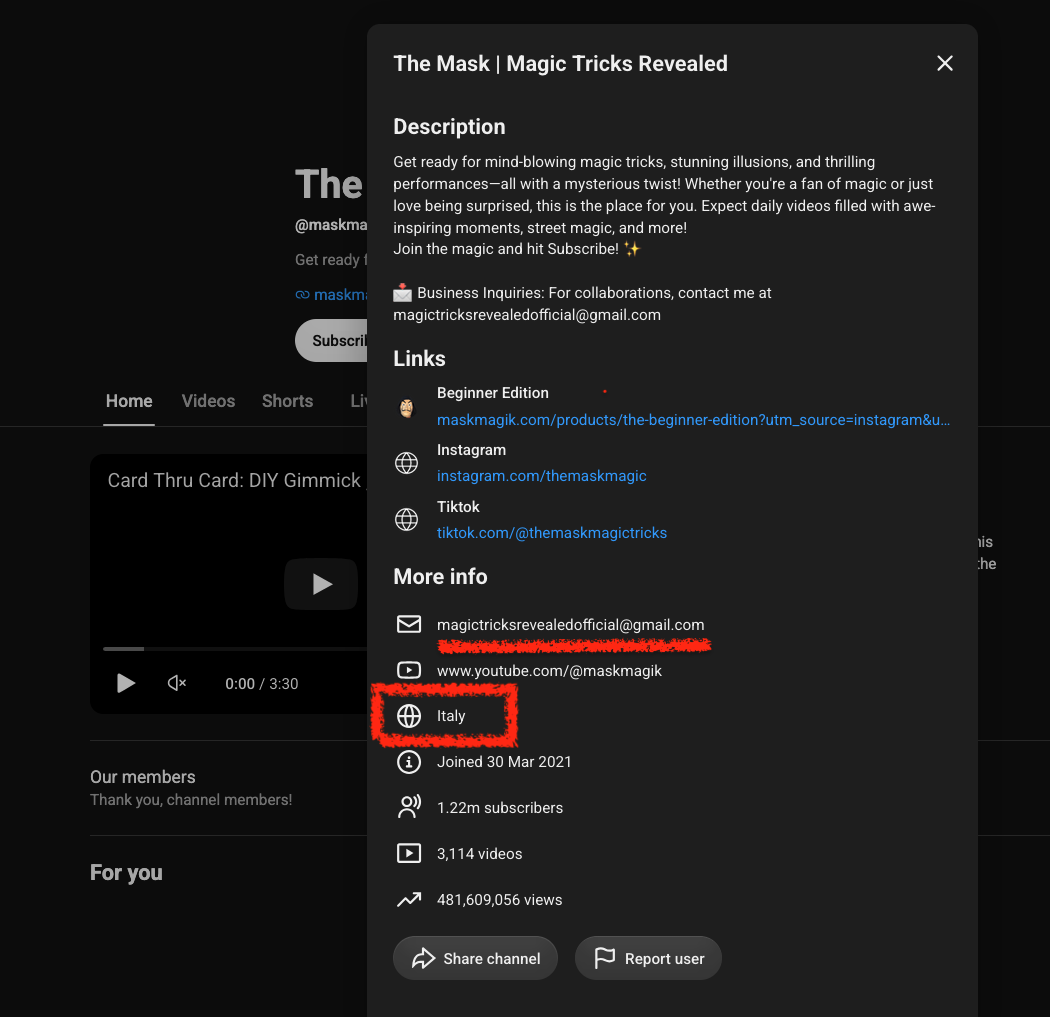Select the Joined 30 Mar 2021 text
The image size is (1050, 1017).
[504, 762]
